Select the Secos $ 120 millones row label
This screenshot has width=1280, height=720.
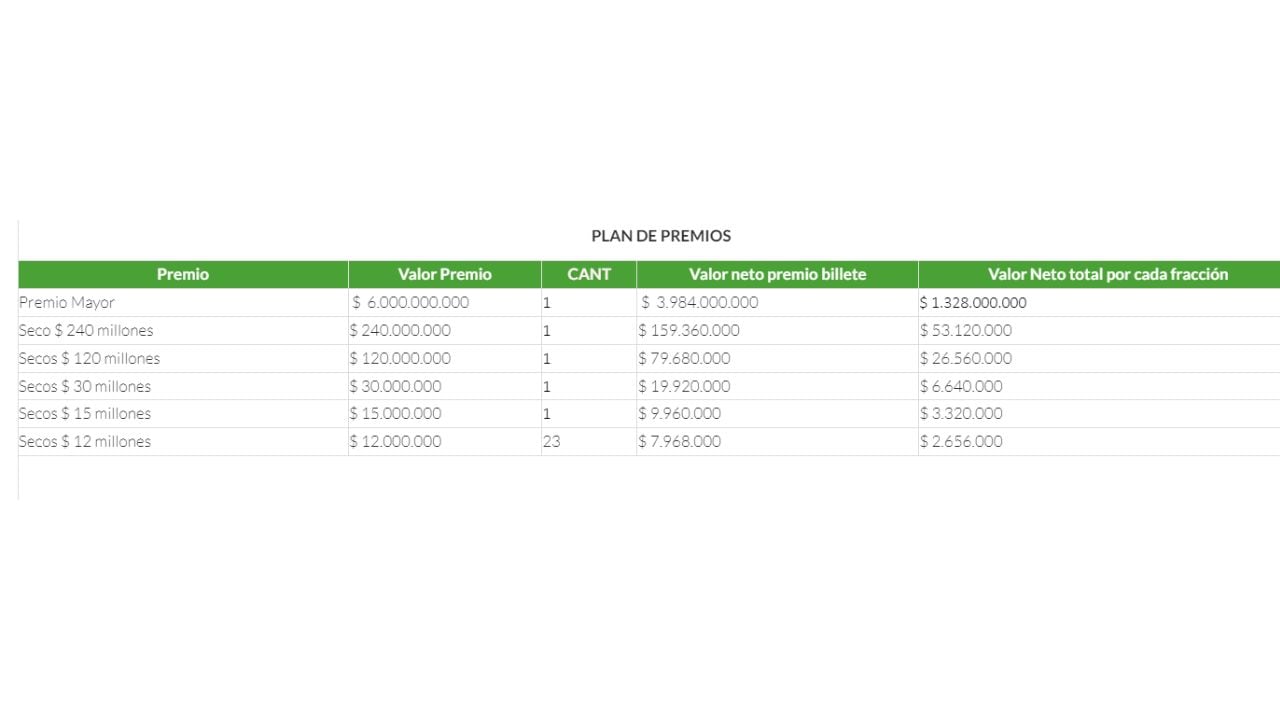click(x=89, y=358)
